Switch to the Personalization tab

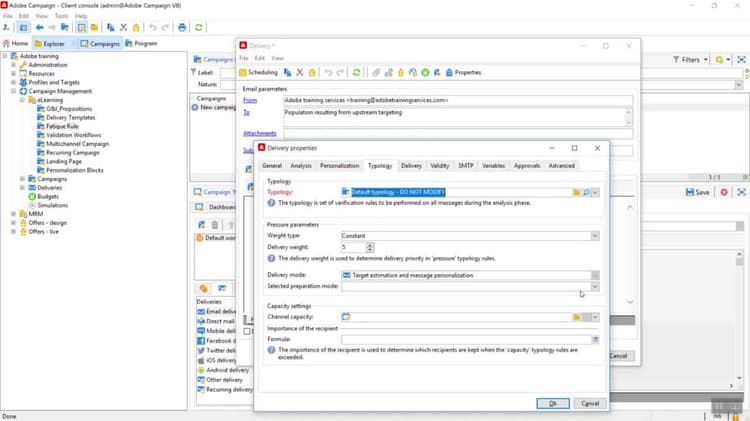pyautogui.click(x=340, y=166)
